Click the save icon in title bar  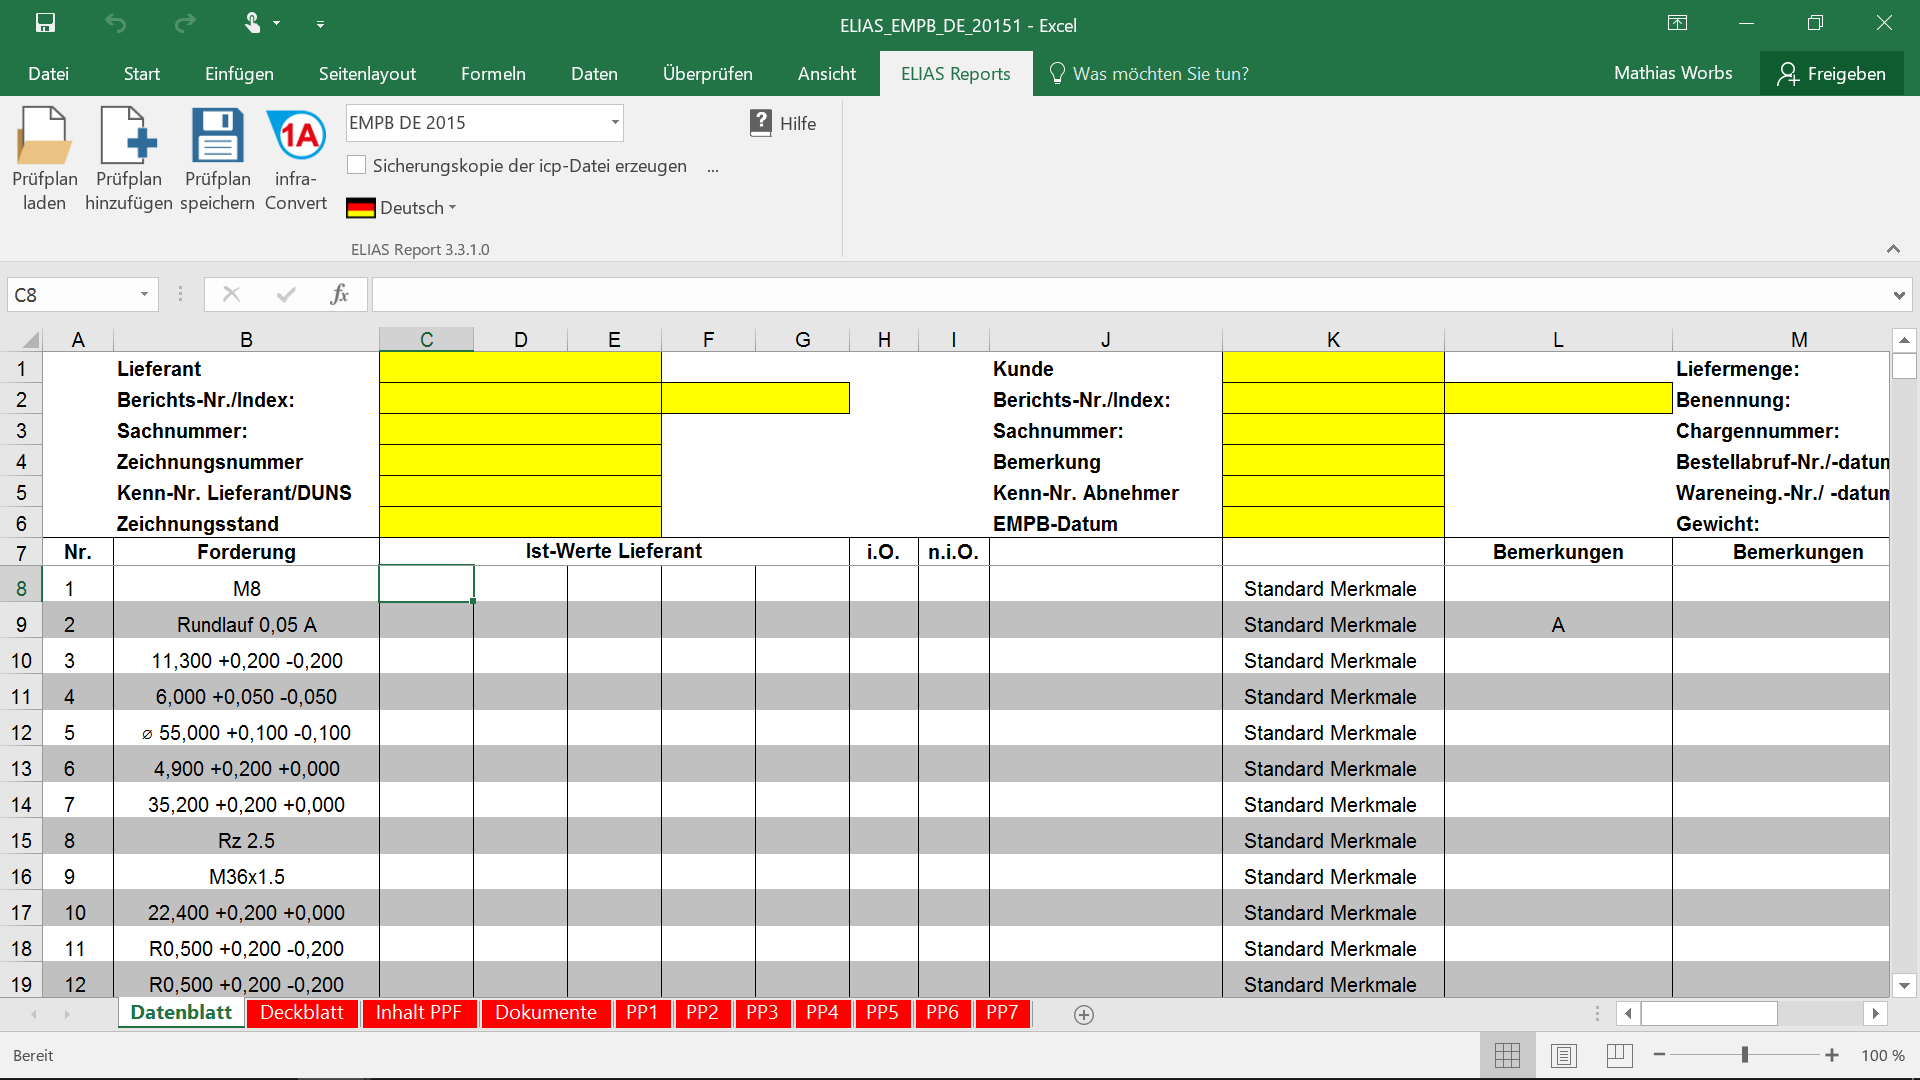pyautogui.click(x=45, y=23)
